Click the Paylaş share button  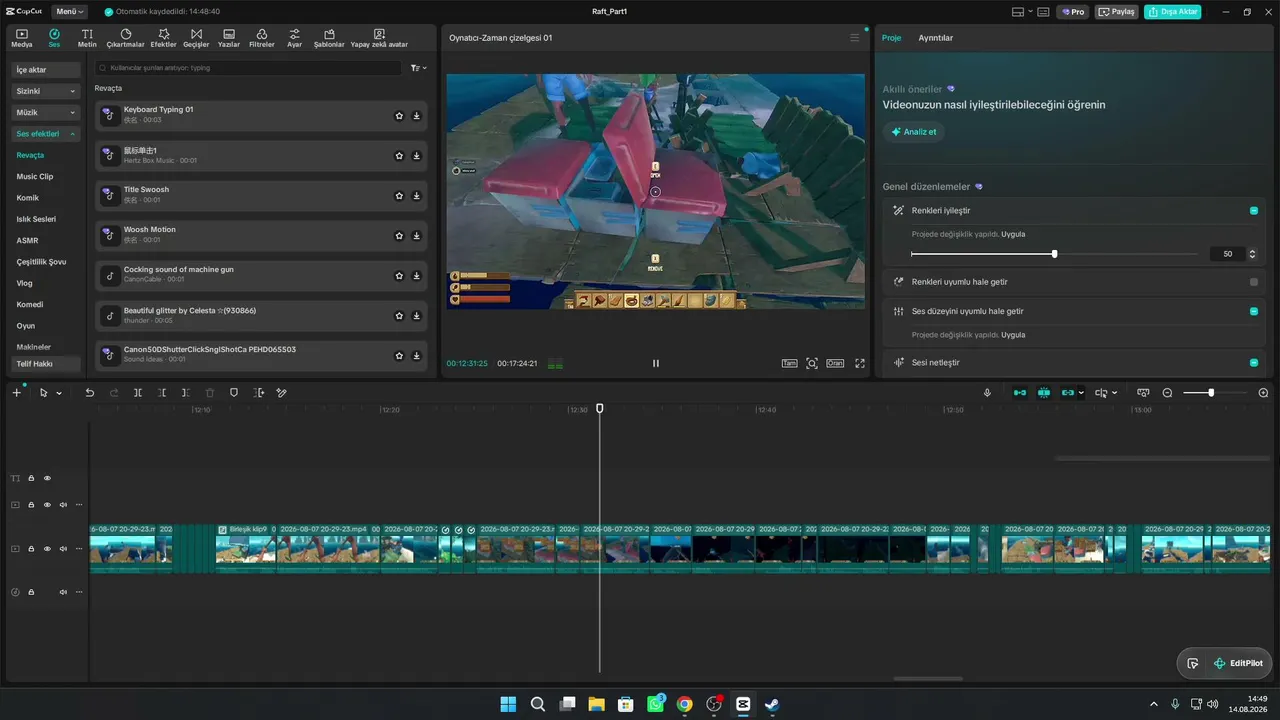point(1117,12)
